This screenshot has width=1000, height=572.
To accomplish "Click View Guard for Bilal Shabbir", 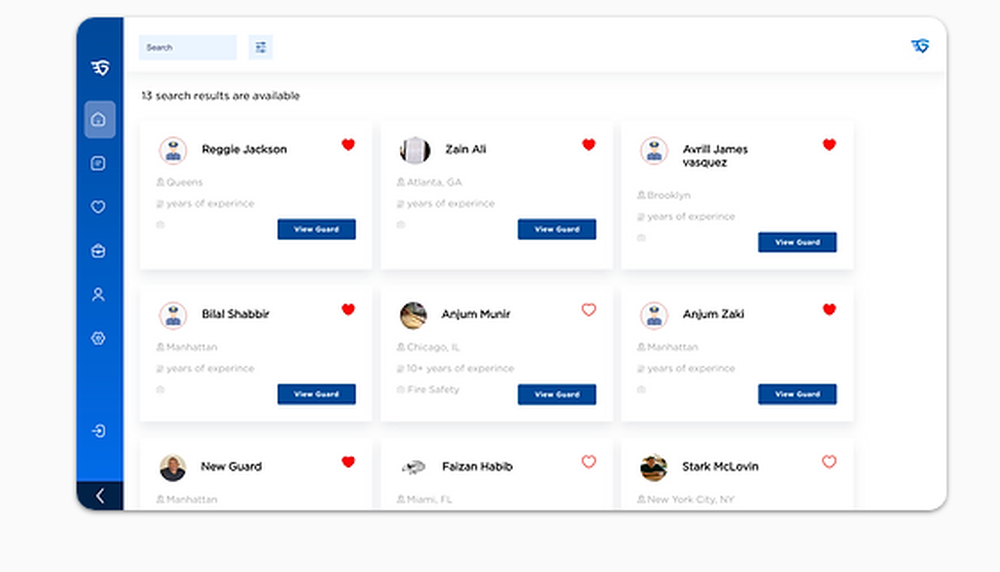I will [316, 394].
